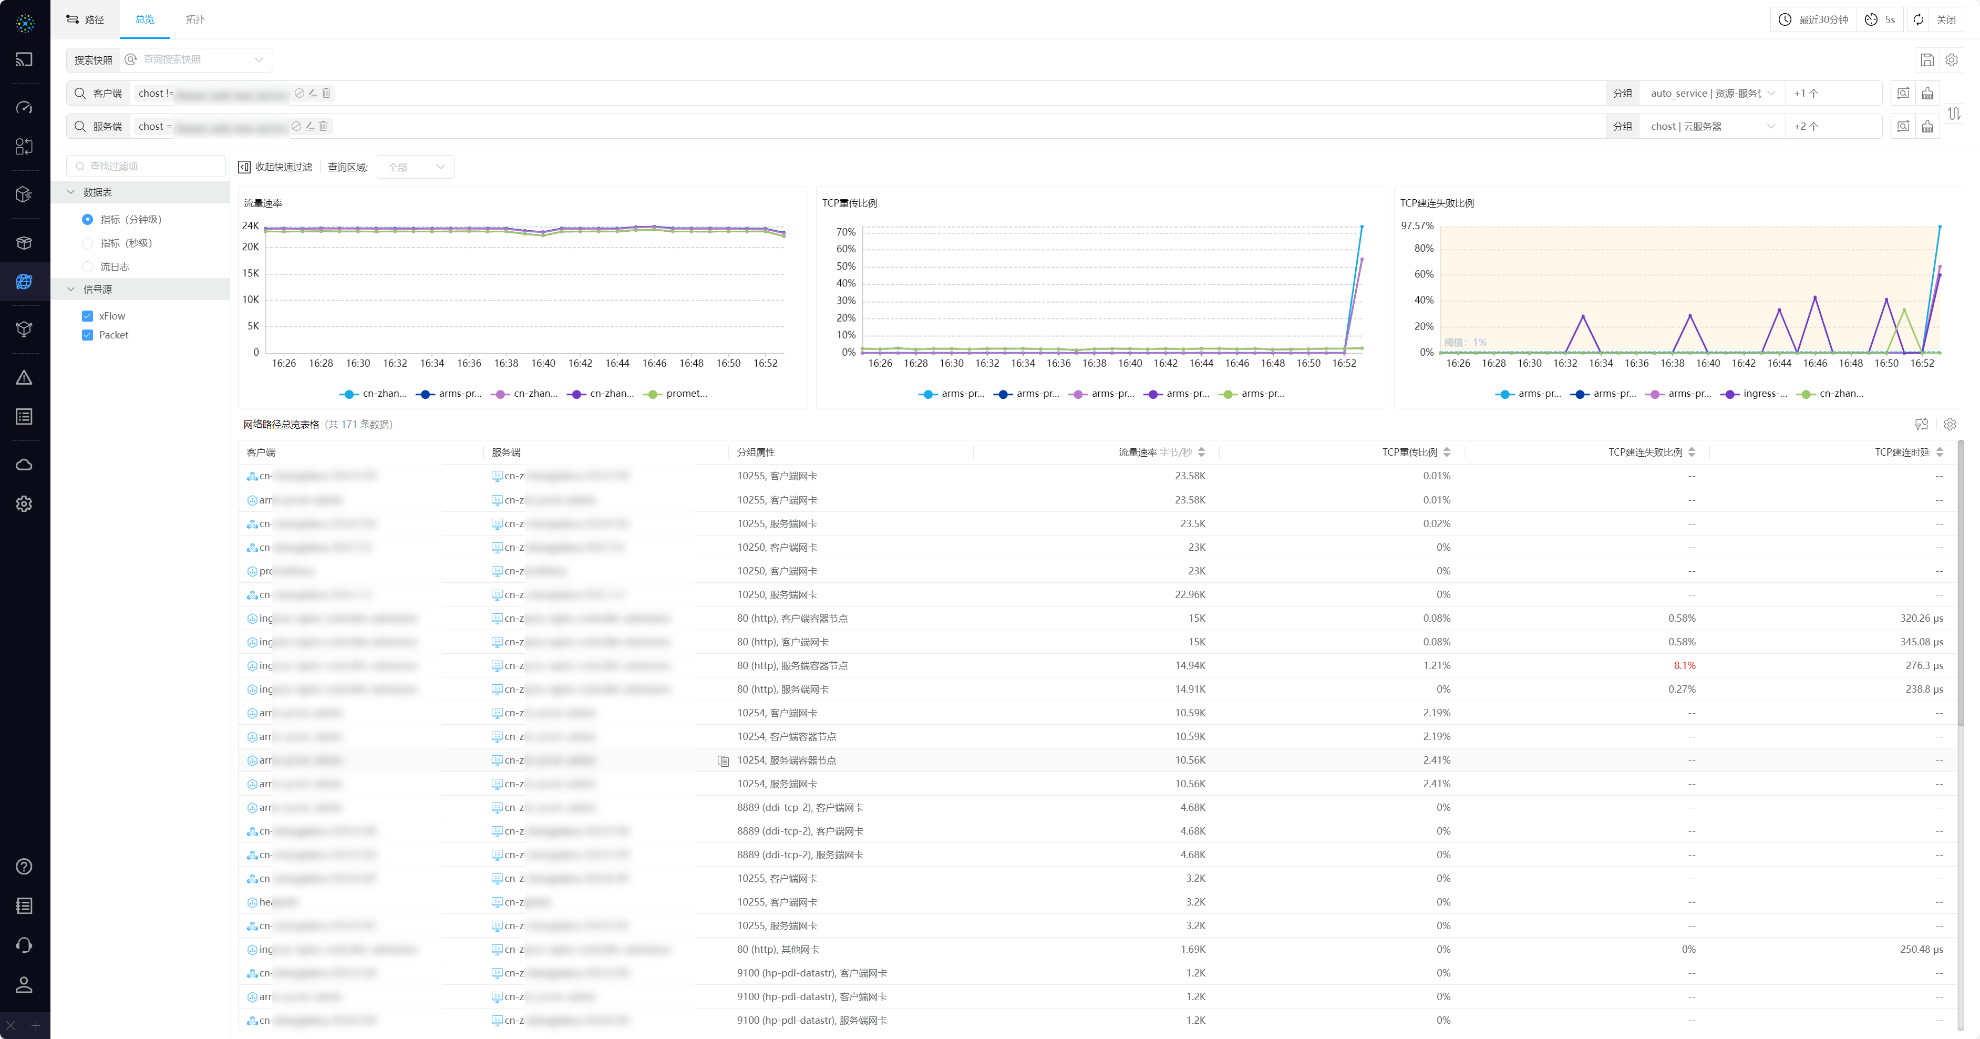Uncheck the Packet signal source checkbox
The width and height of the screenshot is (1980, 1039).
[87, 335]
